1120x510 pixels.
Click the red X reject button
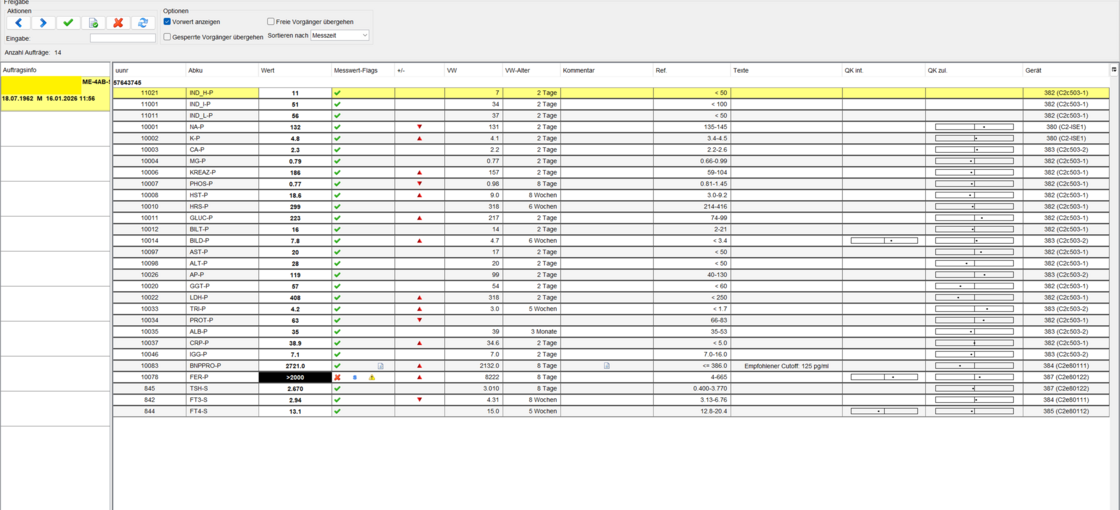(118, 22)
